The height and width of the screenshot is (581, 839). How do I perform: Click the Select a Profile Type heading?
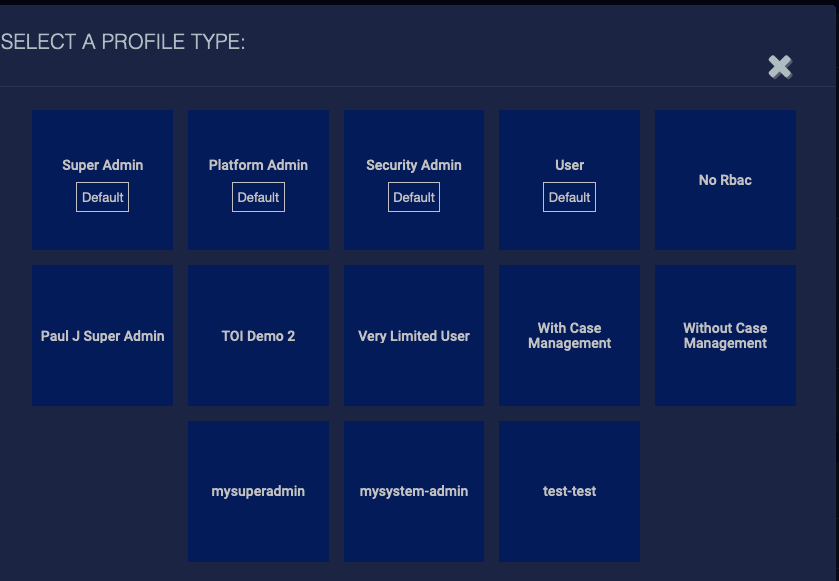[x=123, y=42]
